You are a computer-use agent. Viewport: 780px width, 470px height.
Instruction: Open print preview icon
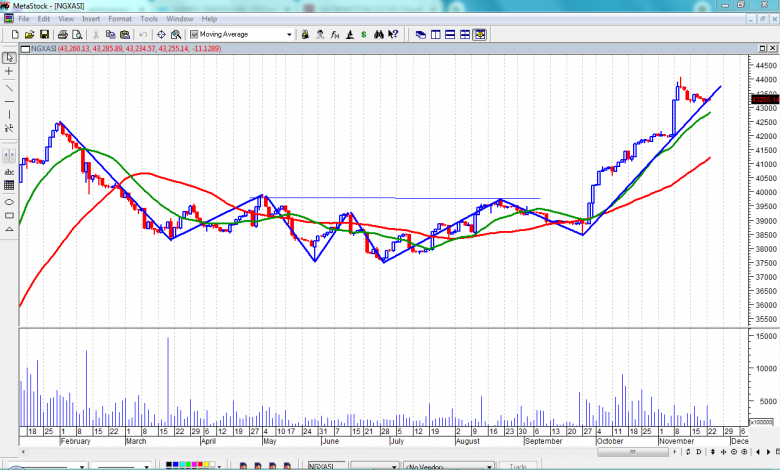point(77,34)
